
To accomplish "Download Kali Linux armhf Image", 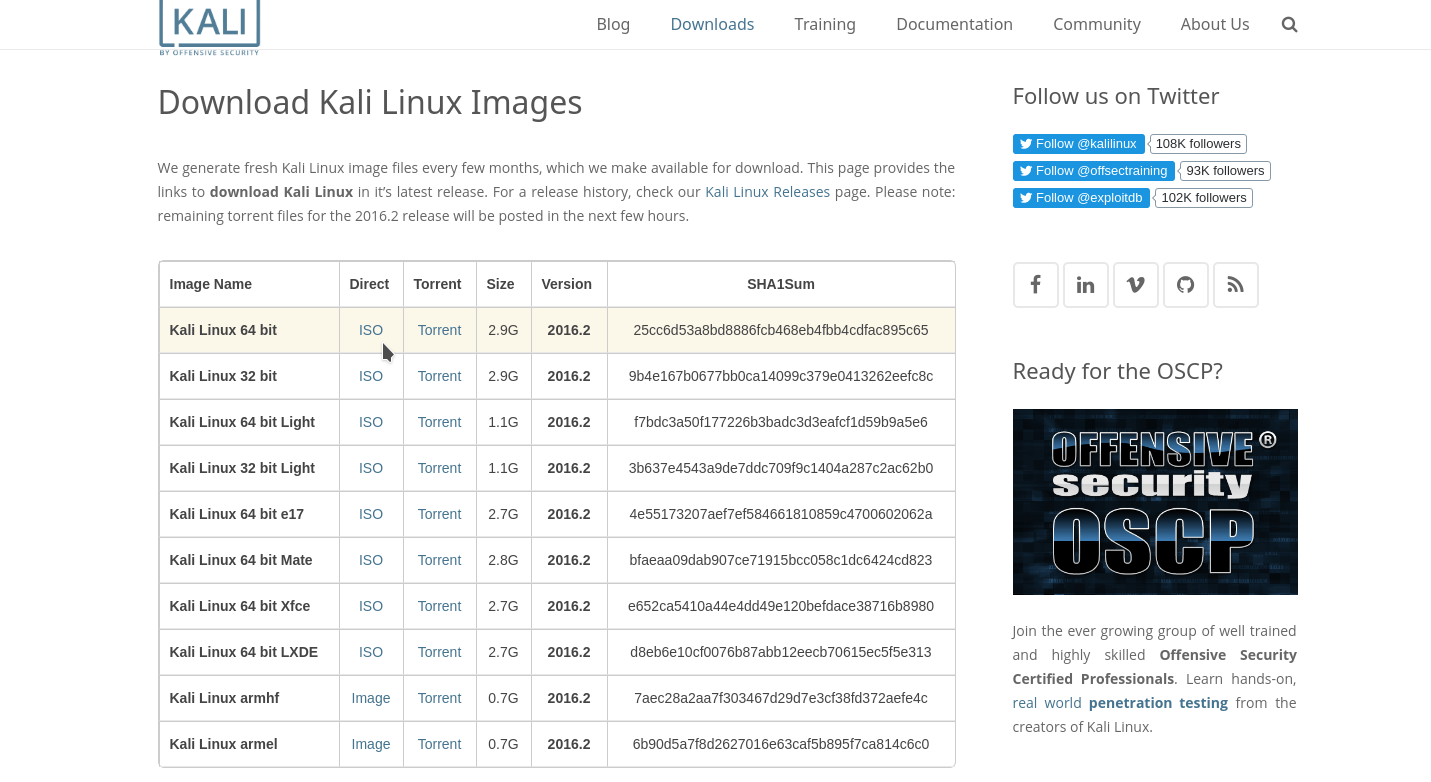I will [370, 698].
